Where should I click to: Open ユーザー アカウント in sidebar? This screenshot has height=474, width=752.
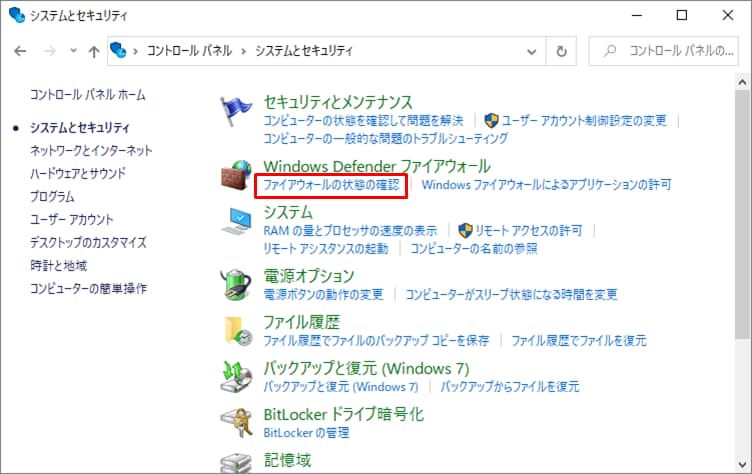point(72,219)
